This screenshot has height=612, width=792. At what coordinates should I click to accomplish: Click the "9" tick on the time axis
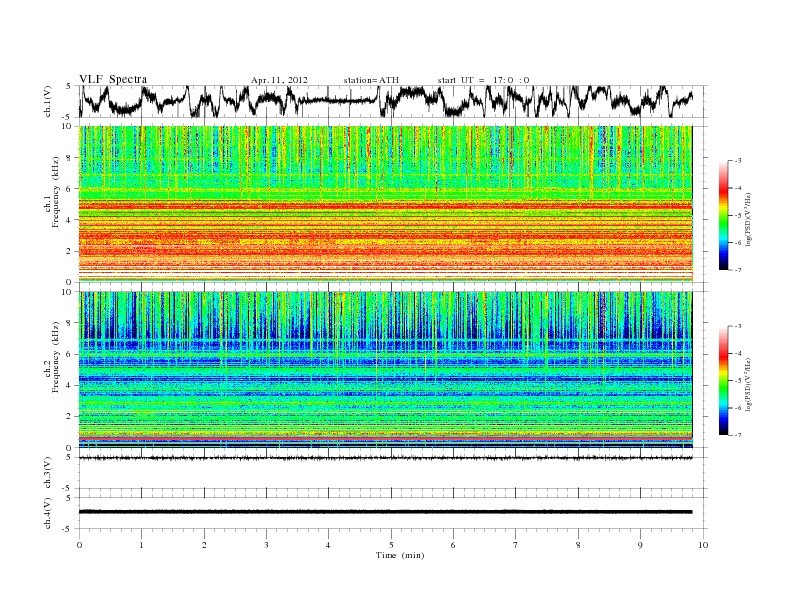640,545
